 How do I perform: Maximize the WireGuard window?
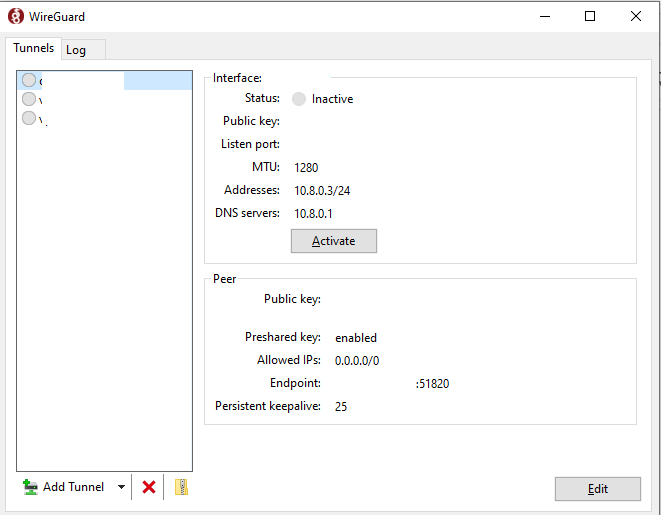(590, 16)
